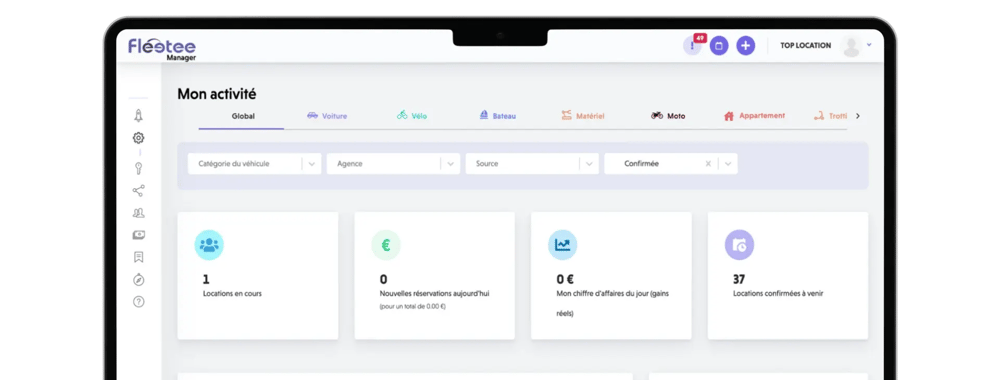
Task: Open the customers people icon in sidebar
Action: pos(138,213)
